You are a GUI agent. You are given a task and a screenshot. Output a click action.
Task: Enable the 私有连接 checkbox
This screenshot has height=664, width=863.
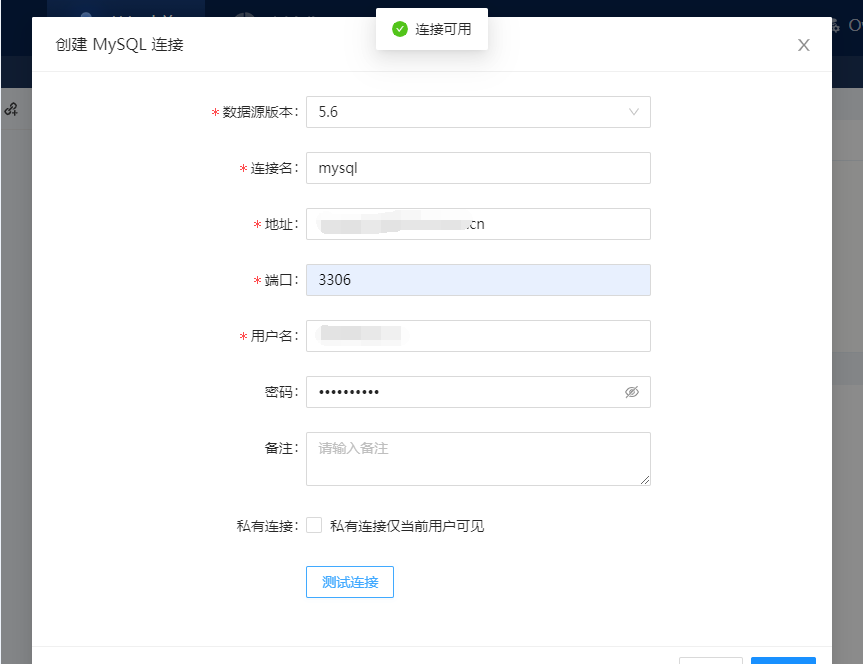(x=314, y=525)
